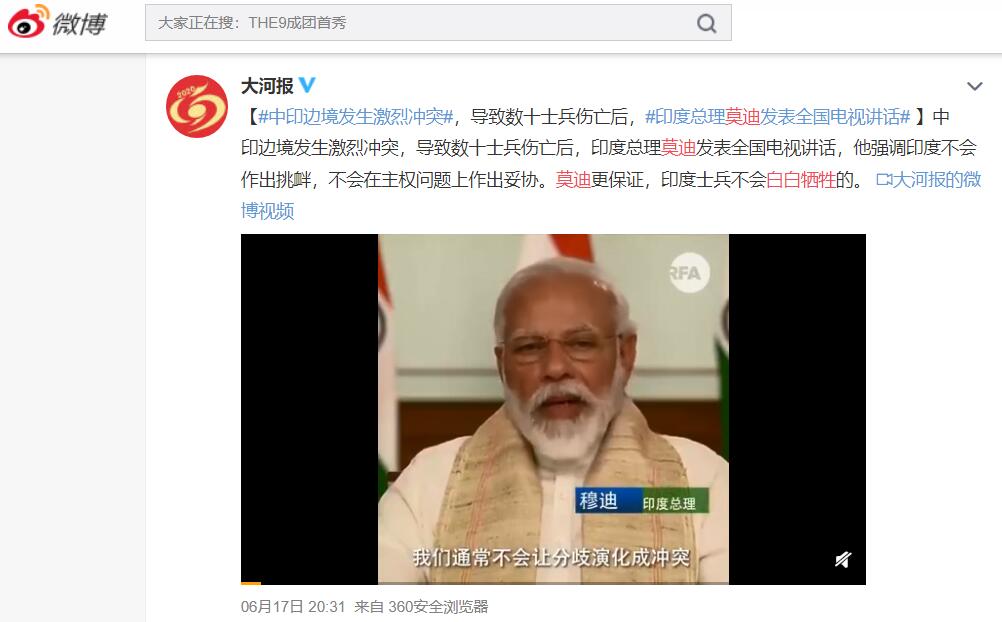The height and width of the screenshot is (622, 1002).
Task: Open the 06月17日 20:31 timestamp
Action: point(293,607)
